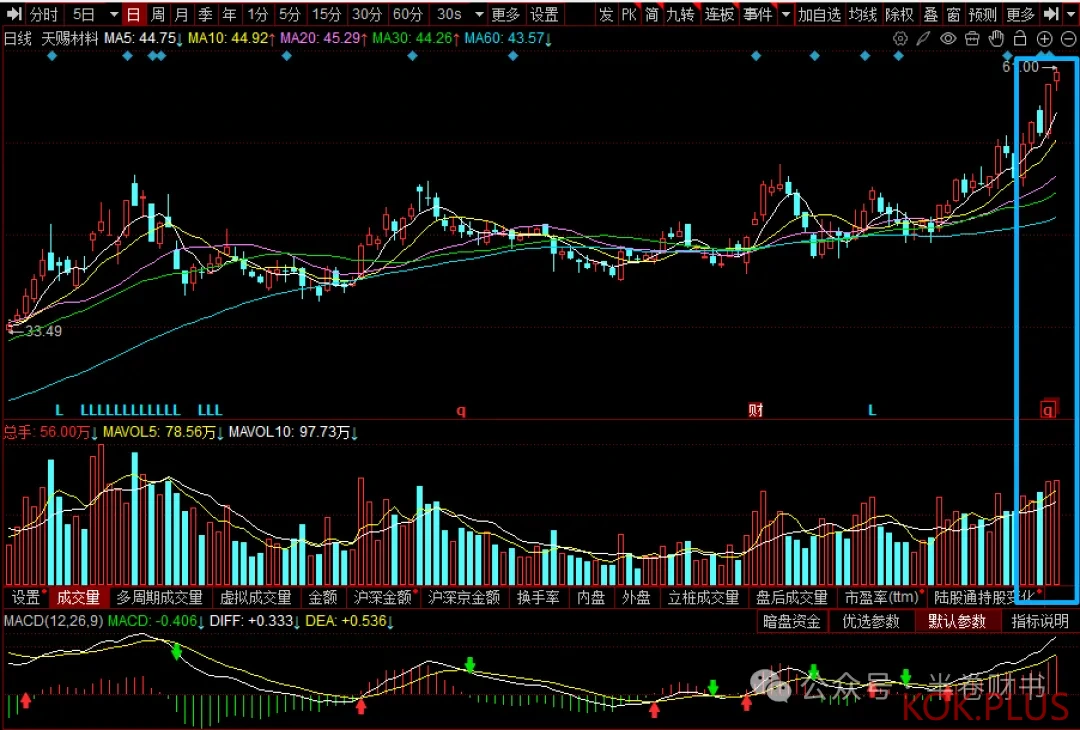The image size is (1080, 730).
Task: Open 设置 in the volume indicator bar
Action: point(26,597)
